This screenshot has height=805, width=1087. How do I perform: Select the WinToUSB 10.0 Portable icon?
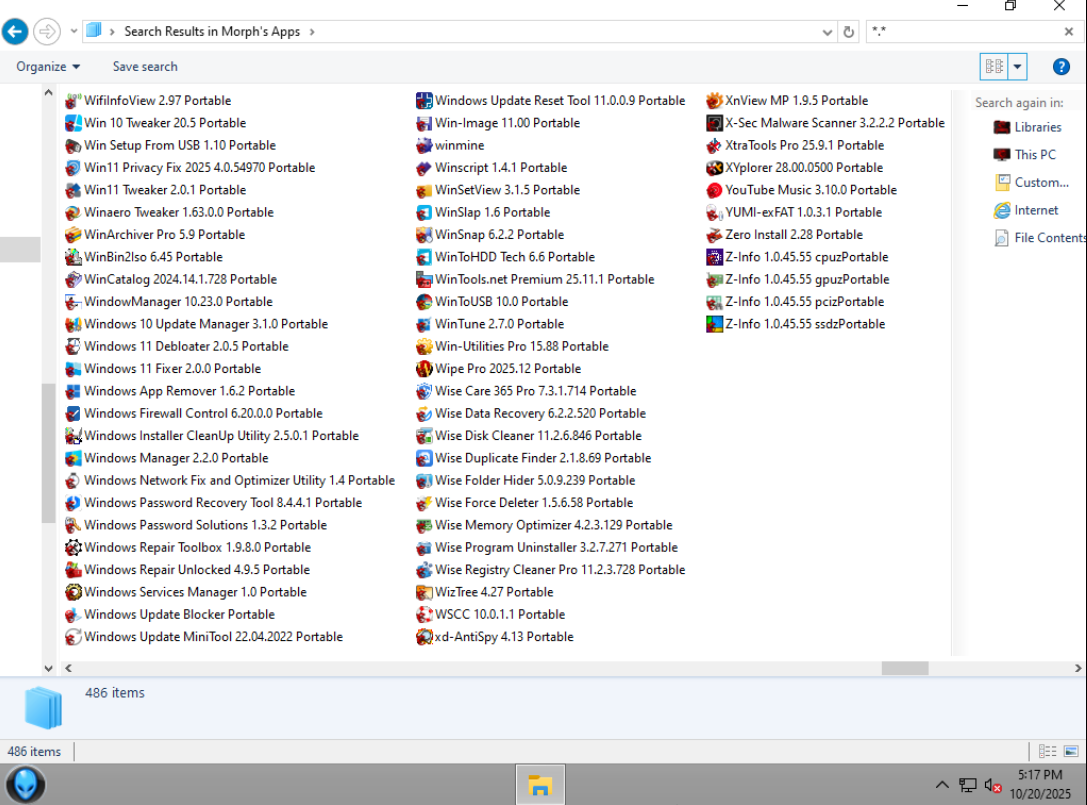(x=424, y=302)
